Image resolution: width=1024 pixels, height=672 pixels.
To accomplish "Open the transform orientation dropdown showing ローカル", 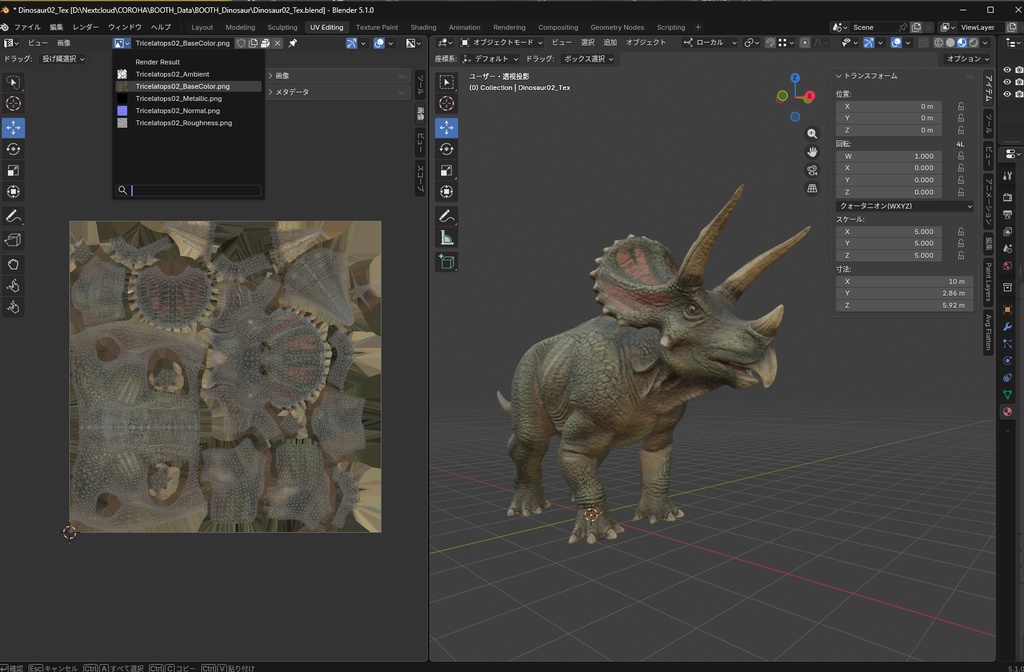I will click(x=723, y=43).
